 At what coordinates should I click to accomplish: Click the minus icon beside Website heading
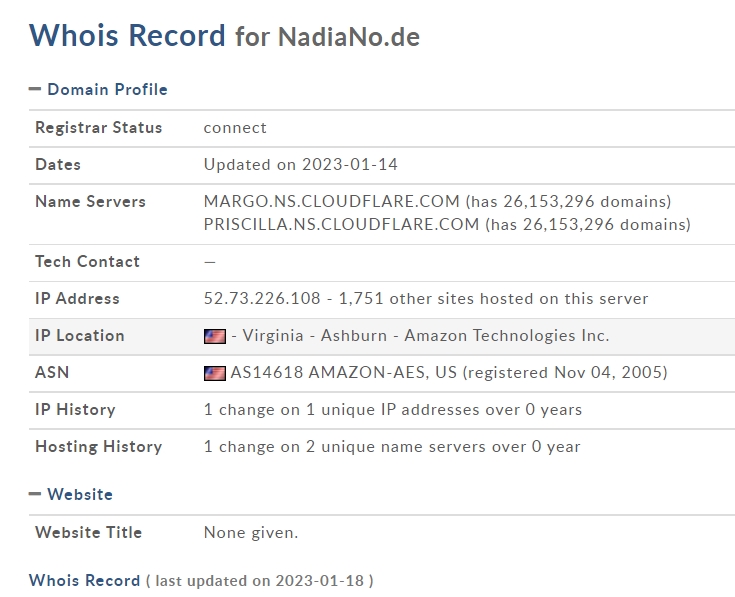point(35,494)
